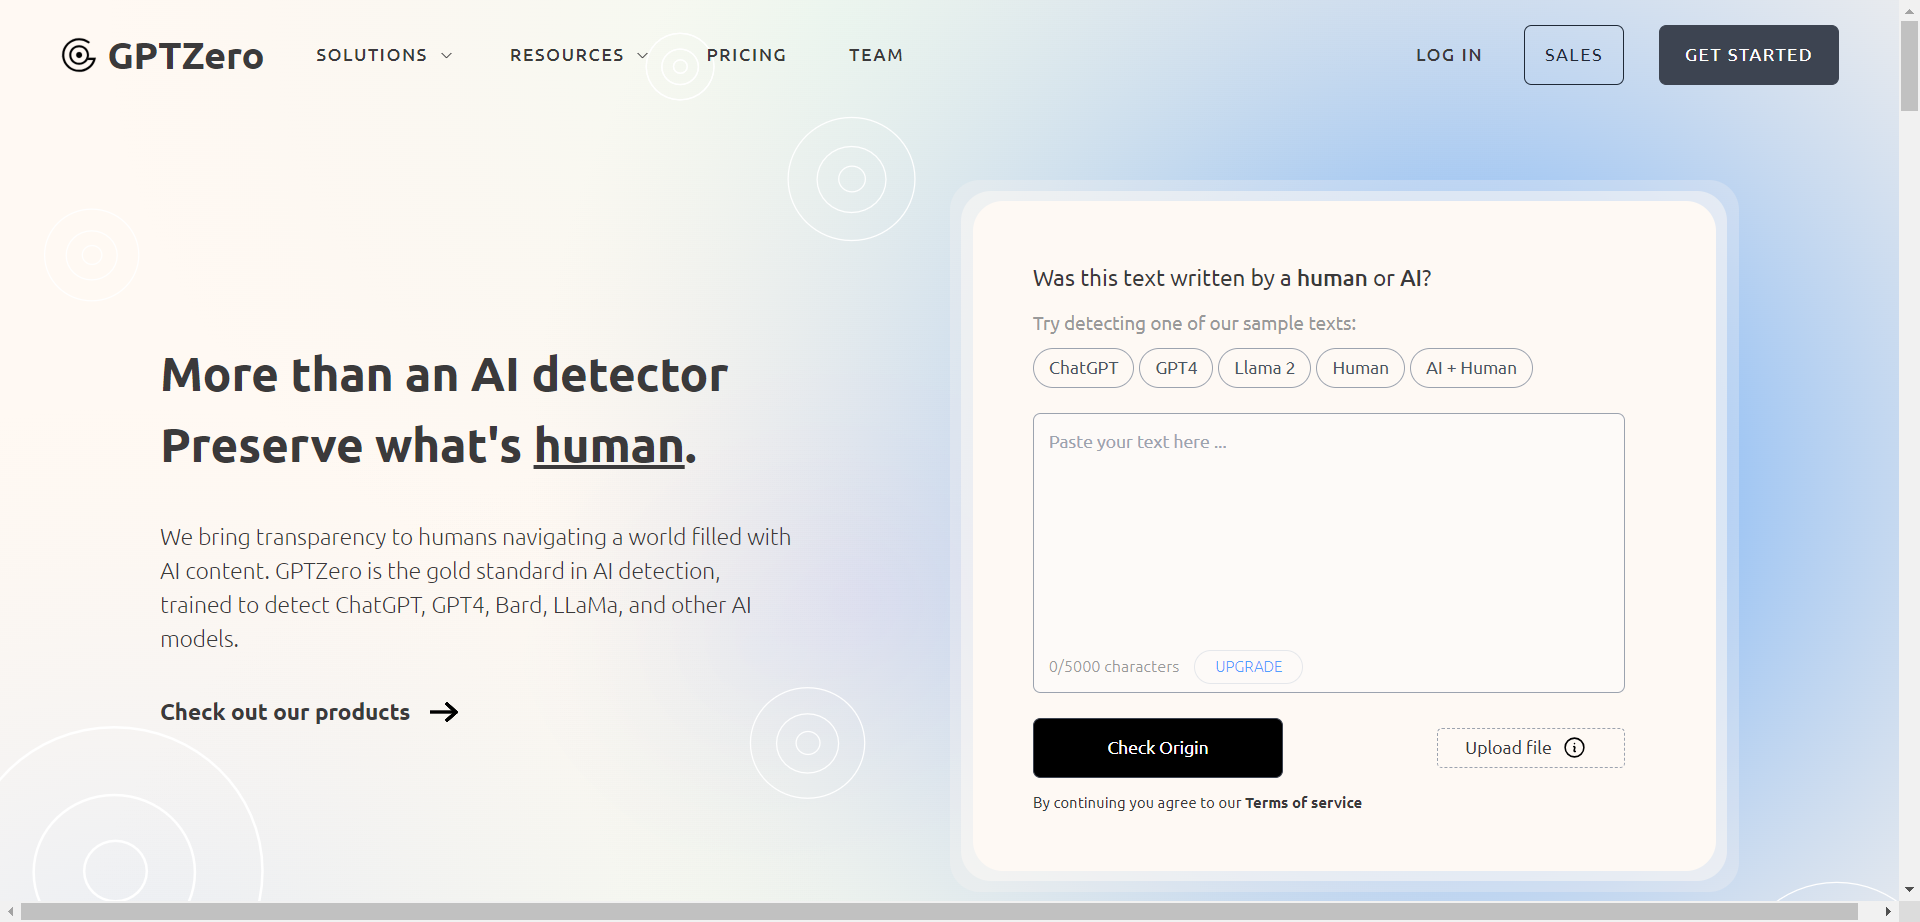The width and height of the screenshot is (1920, 922).
Task: Select the AI + Human sample chip
Action: point(1470,368)
